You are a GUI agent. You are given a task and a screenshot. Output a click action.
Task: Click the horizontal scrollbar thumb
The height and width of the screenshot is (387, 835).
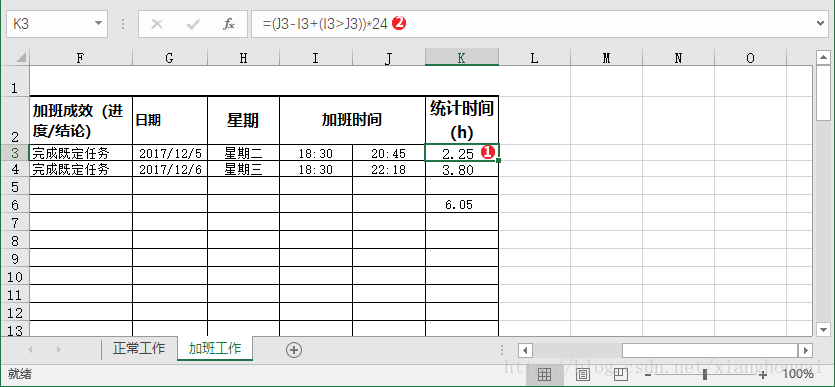point(710,350)
